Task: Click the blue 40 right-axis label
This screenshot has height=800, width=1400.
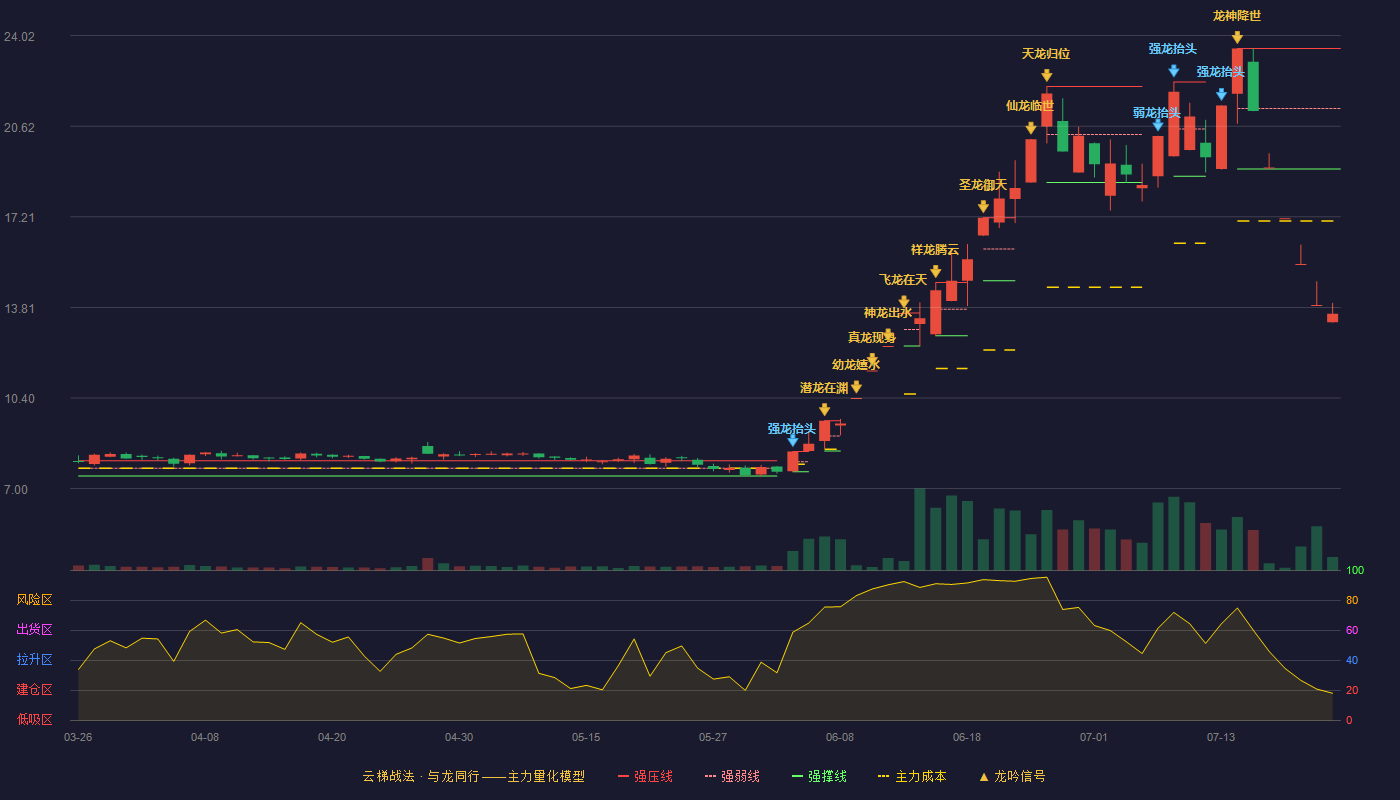Action: pyautogui.click(x=1352, y=660)
